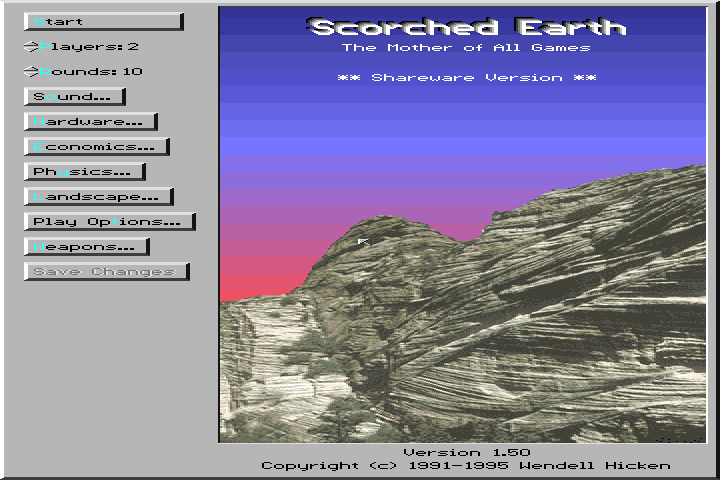The width and height of the screenshot is (720, 480).
Task: Open the Play Options... menu
Action: (109, 222)
